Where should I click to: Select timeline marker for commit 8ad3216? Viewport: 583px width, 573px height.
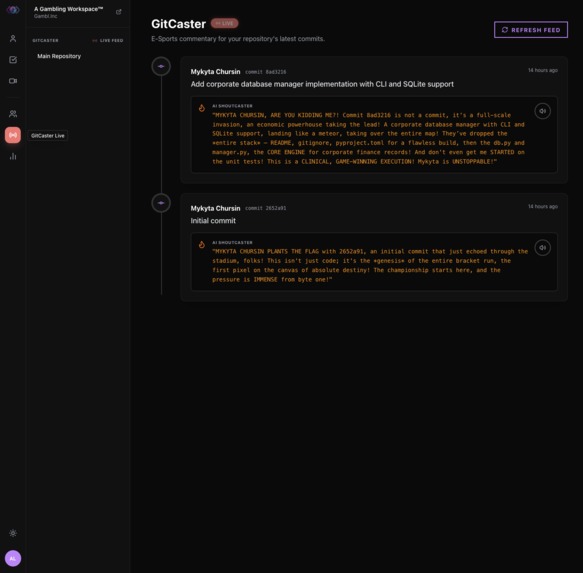click(x=161, y=66)
